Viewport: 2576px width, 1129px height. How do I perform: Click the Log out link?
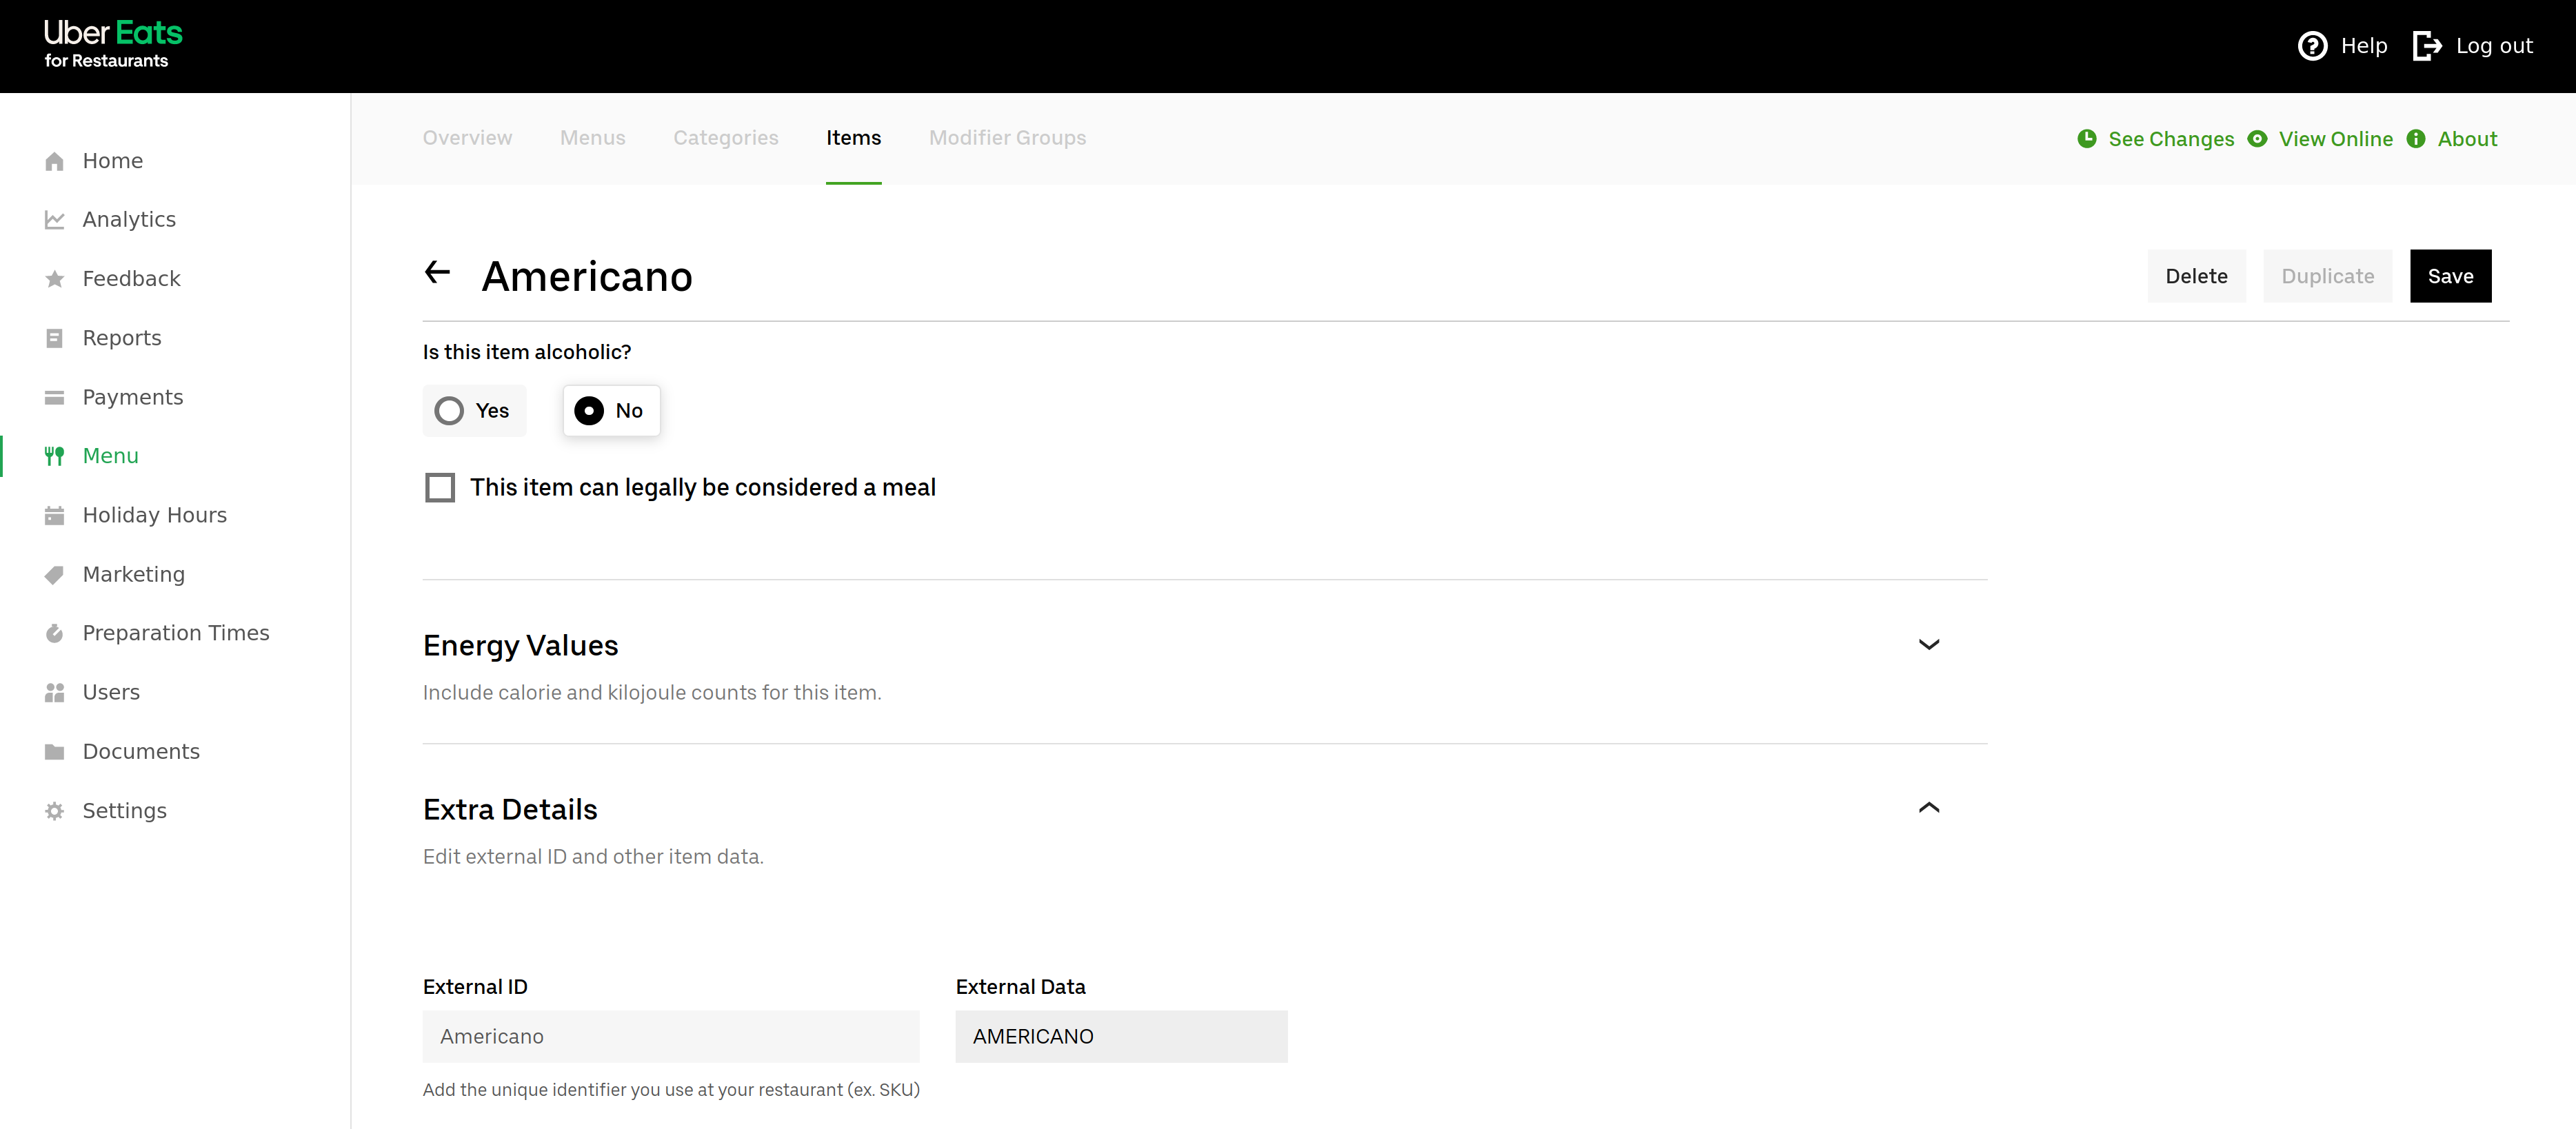tap(2494, 46)
